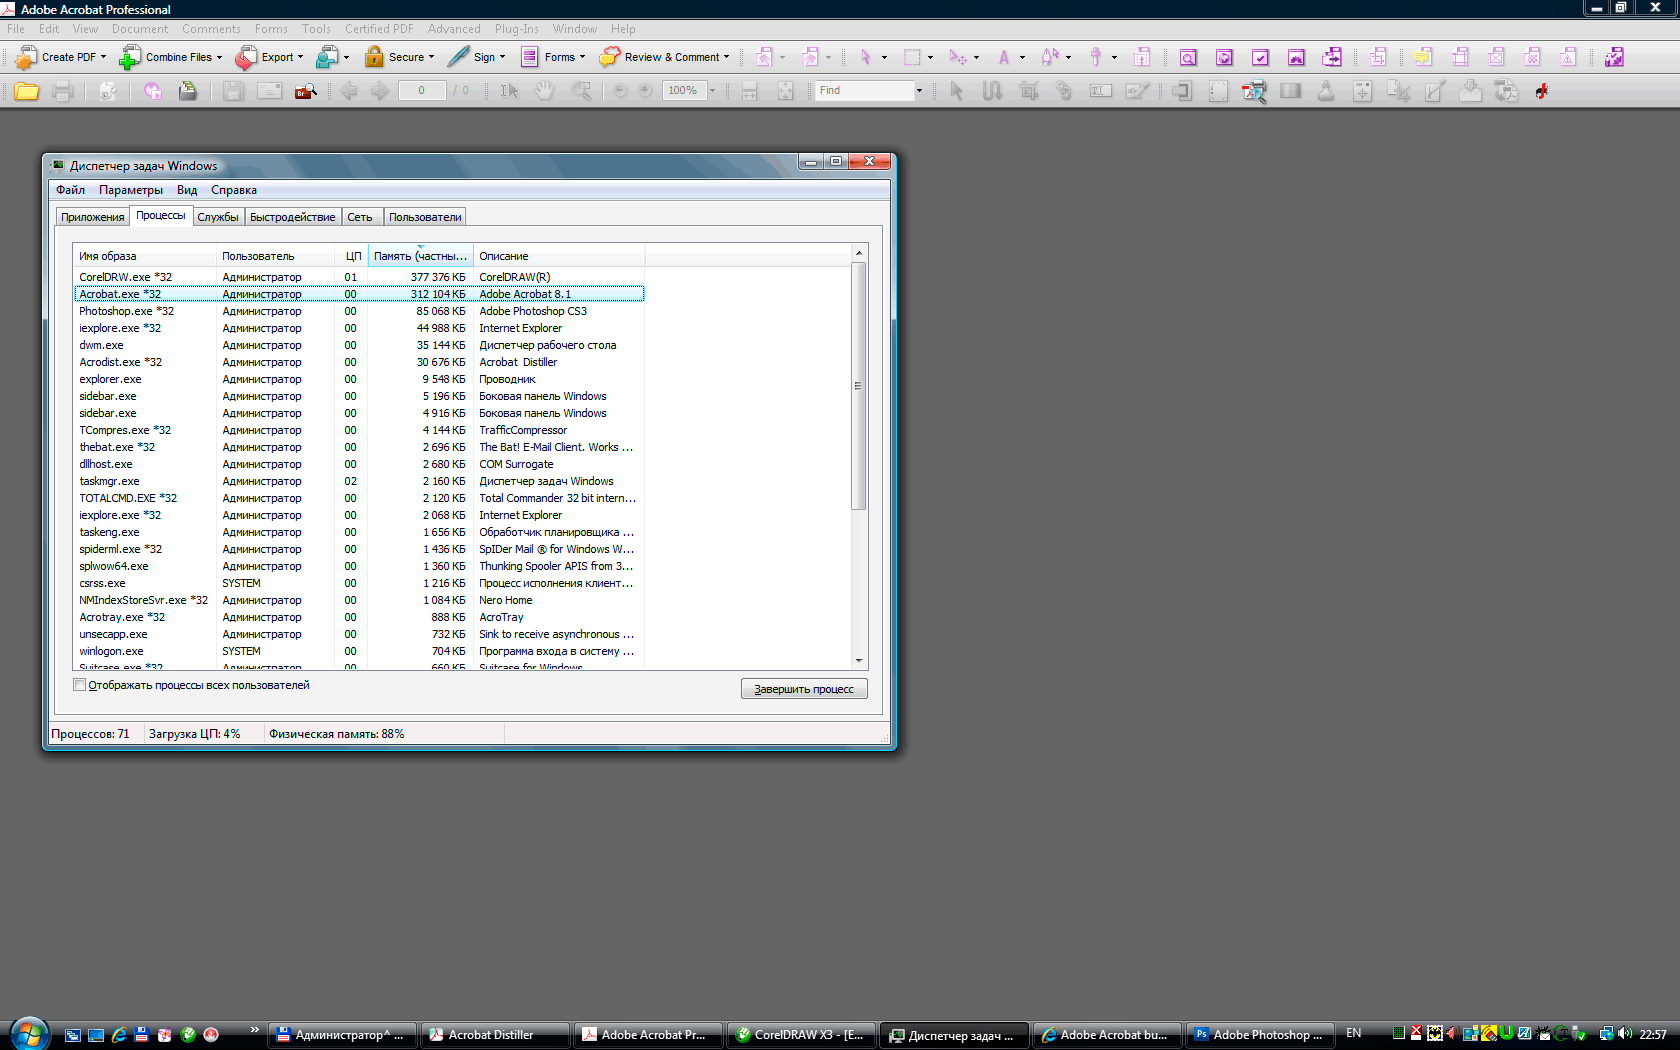Select the Marquee Zoom tool
This screenshot has width=1680, height=1050.
[581, 91]
